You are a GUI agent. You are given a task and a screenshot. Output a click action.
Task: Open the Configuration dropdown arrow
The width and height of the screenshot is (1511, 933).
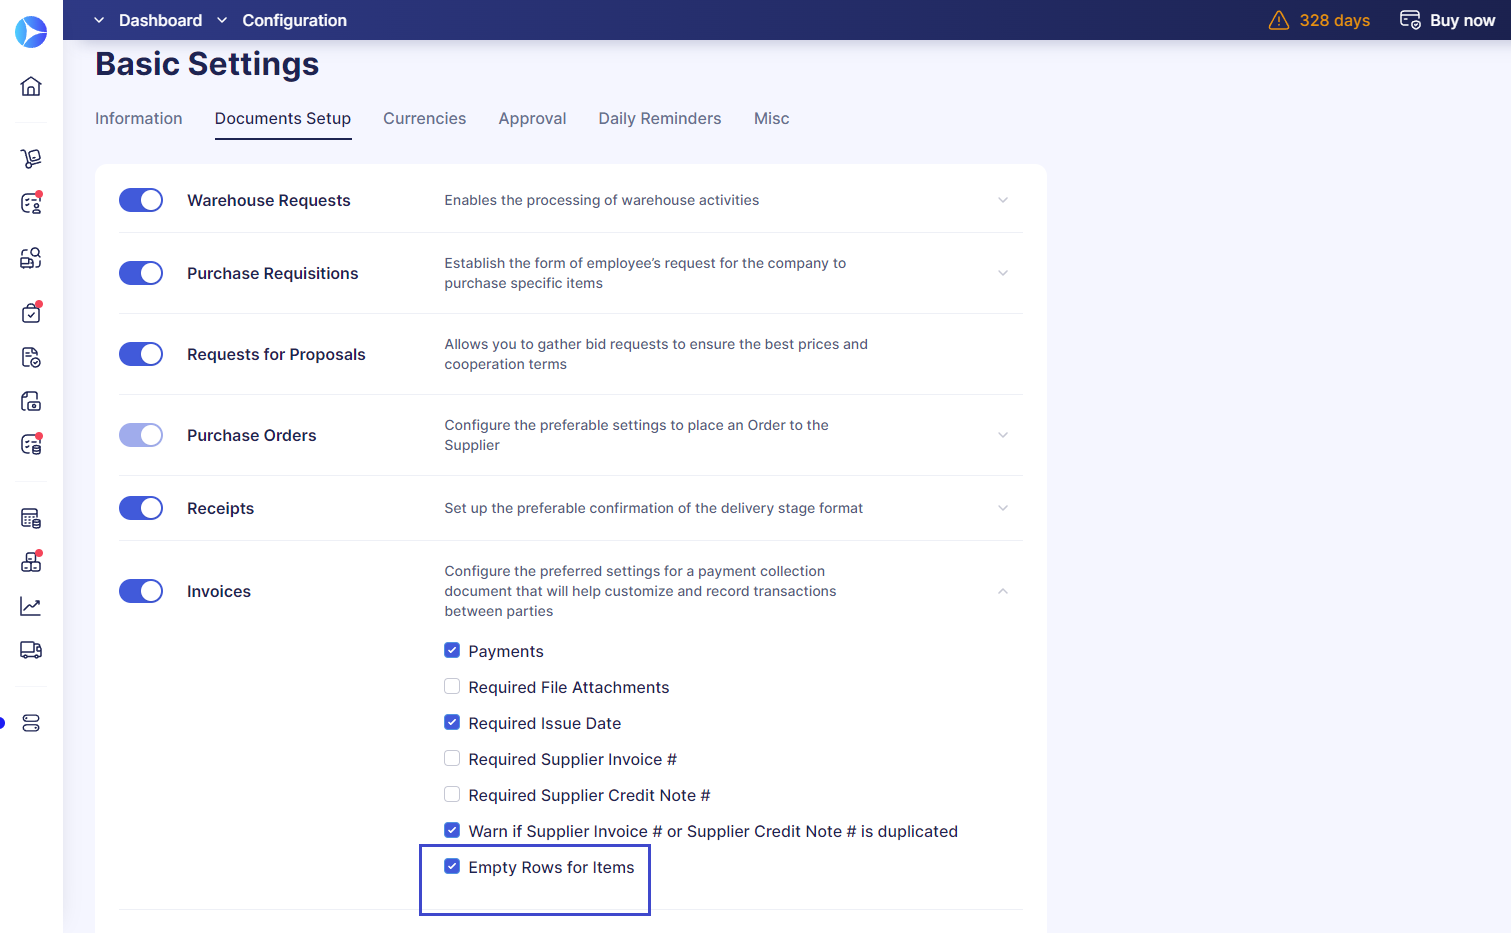click(x=222, y=20)
